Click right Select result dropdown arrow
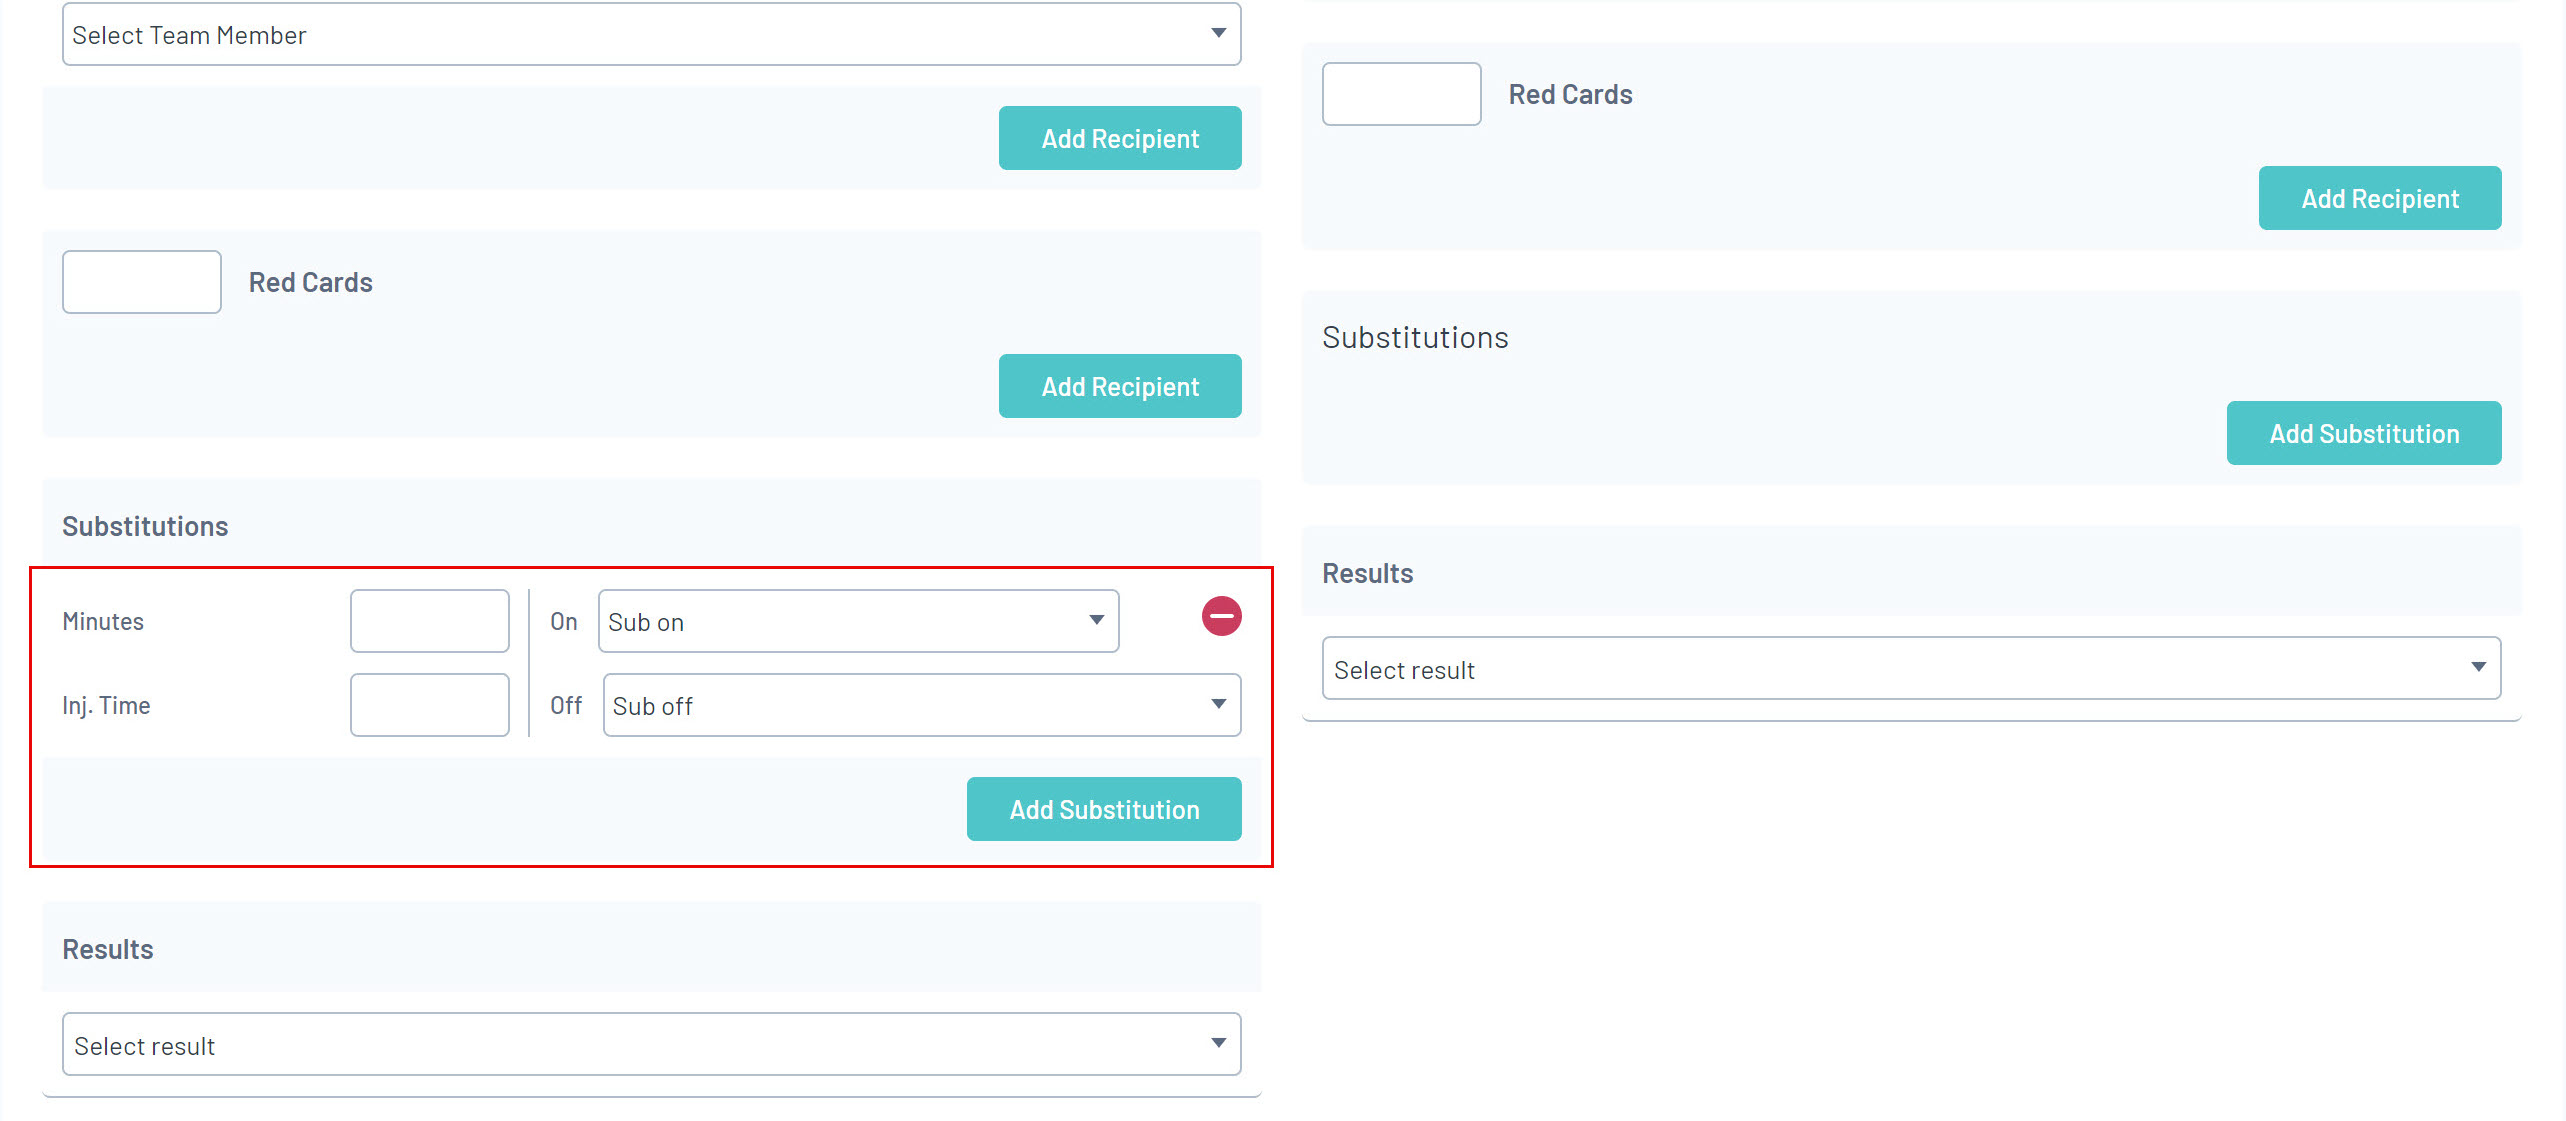This screenshot has height=1121, width=2566. pyautogui.click(x=2478, y=667)
